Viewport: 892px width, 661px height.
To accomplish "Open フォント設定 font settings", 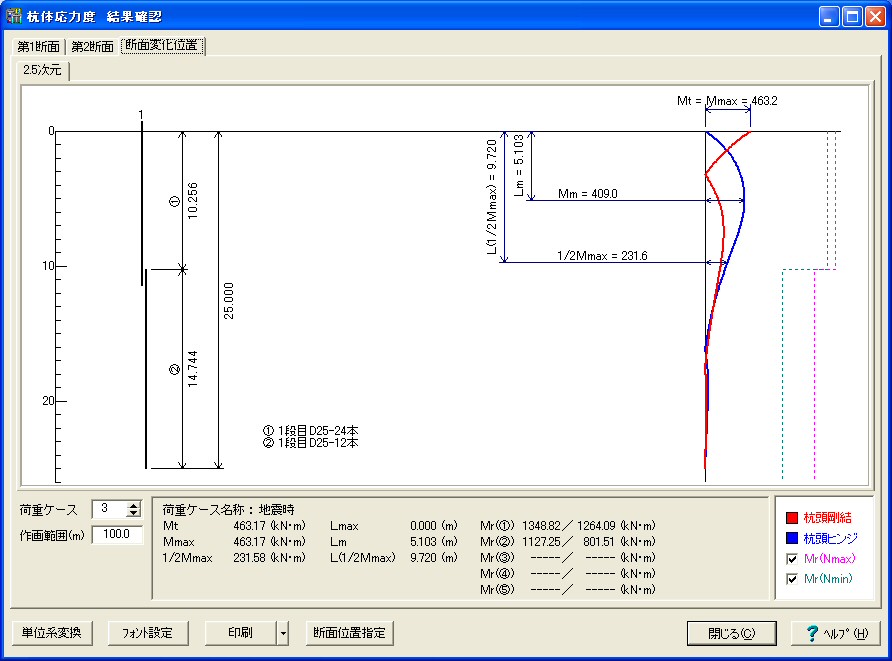I will (x=147, y=633).
